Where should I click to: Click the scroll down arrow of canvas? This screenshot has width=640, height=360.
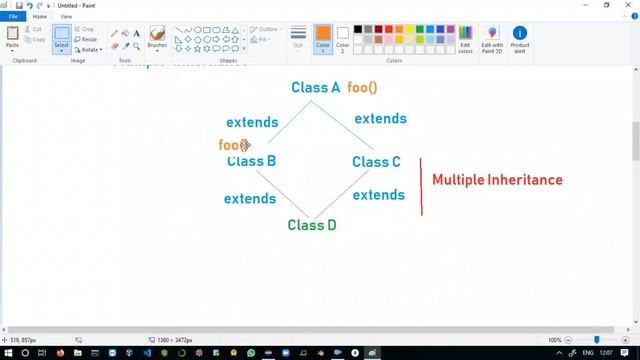click(636, 322)
